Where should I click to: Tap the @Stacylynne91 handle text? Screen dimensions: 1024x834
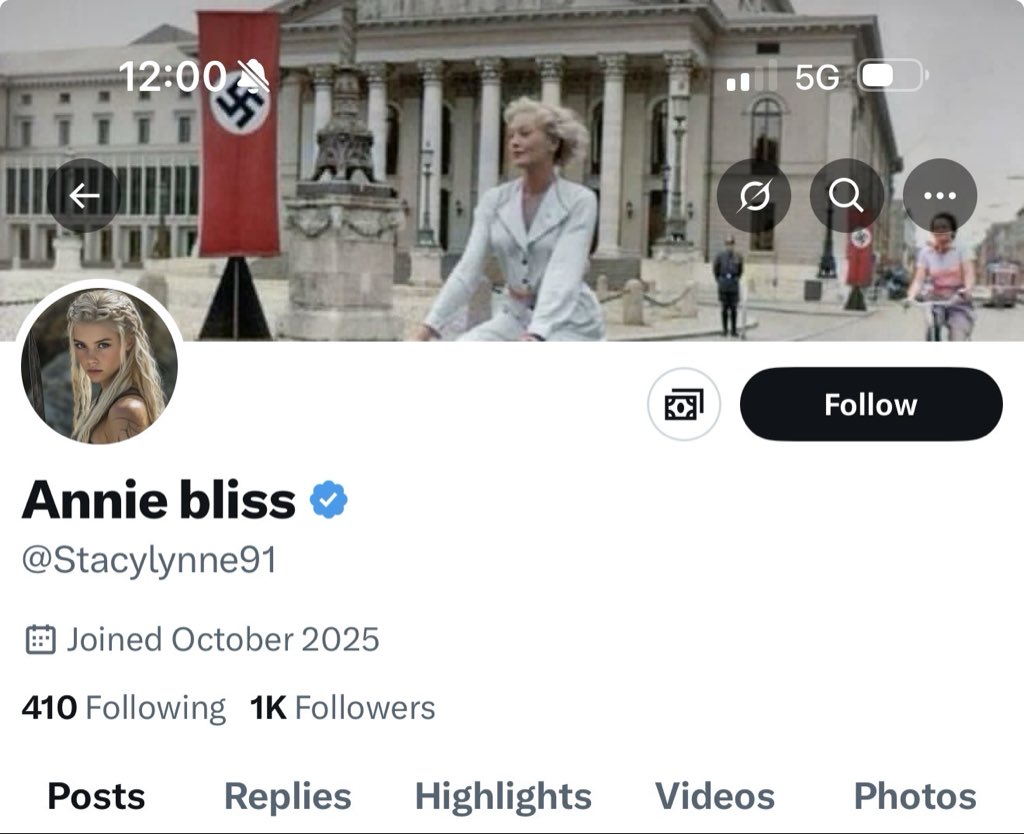149,561
